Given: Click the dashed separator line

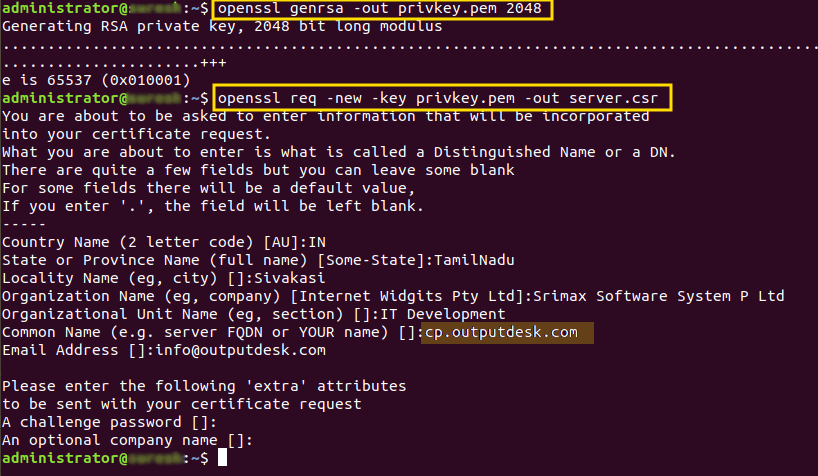Looking at the screenshot, I should click(24, 224).
